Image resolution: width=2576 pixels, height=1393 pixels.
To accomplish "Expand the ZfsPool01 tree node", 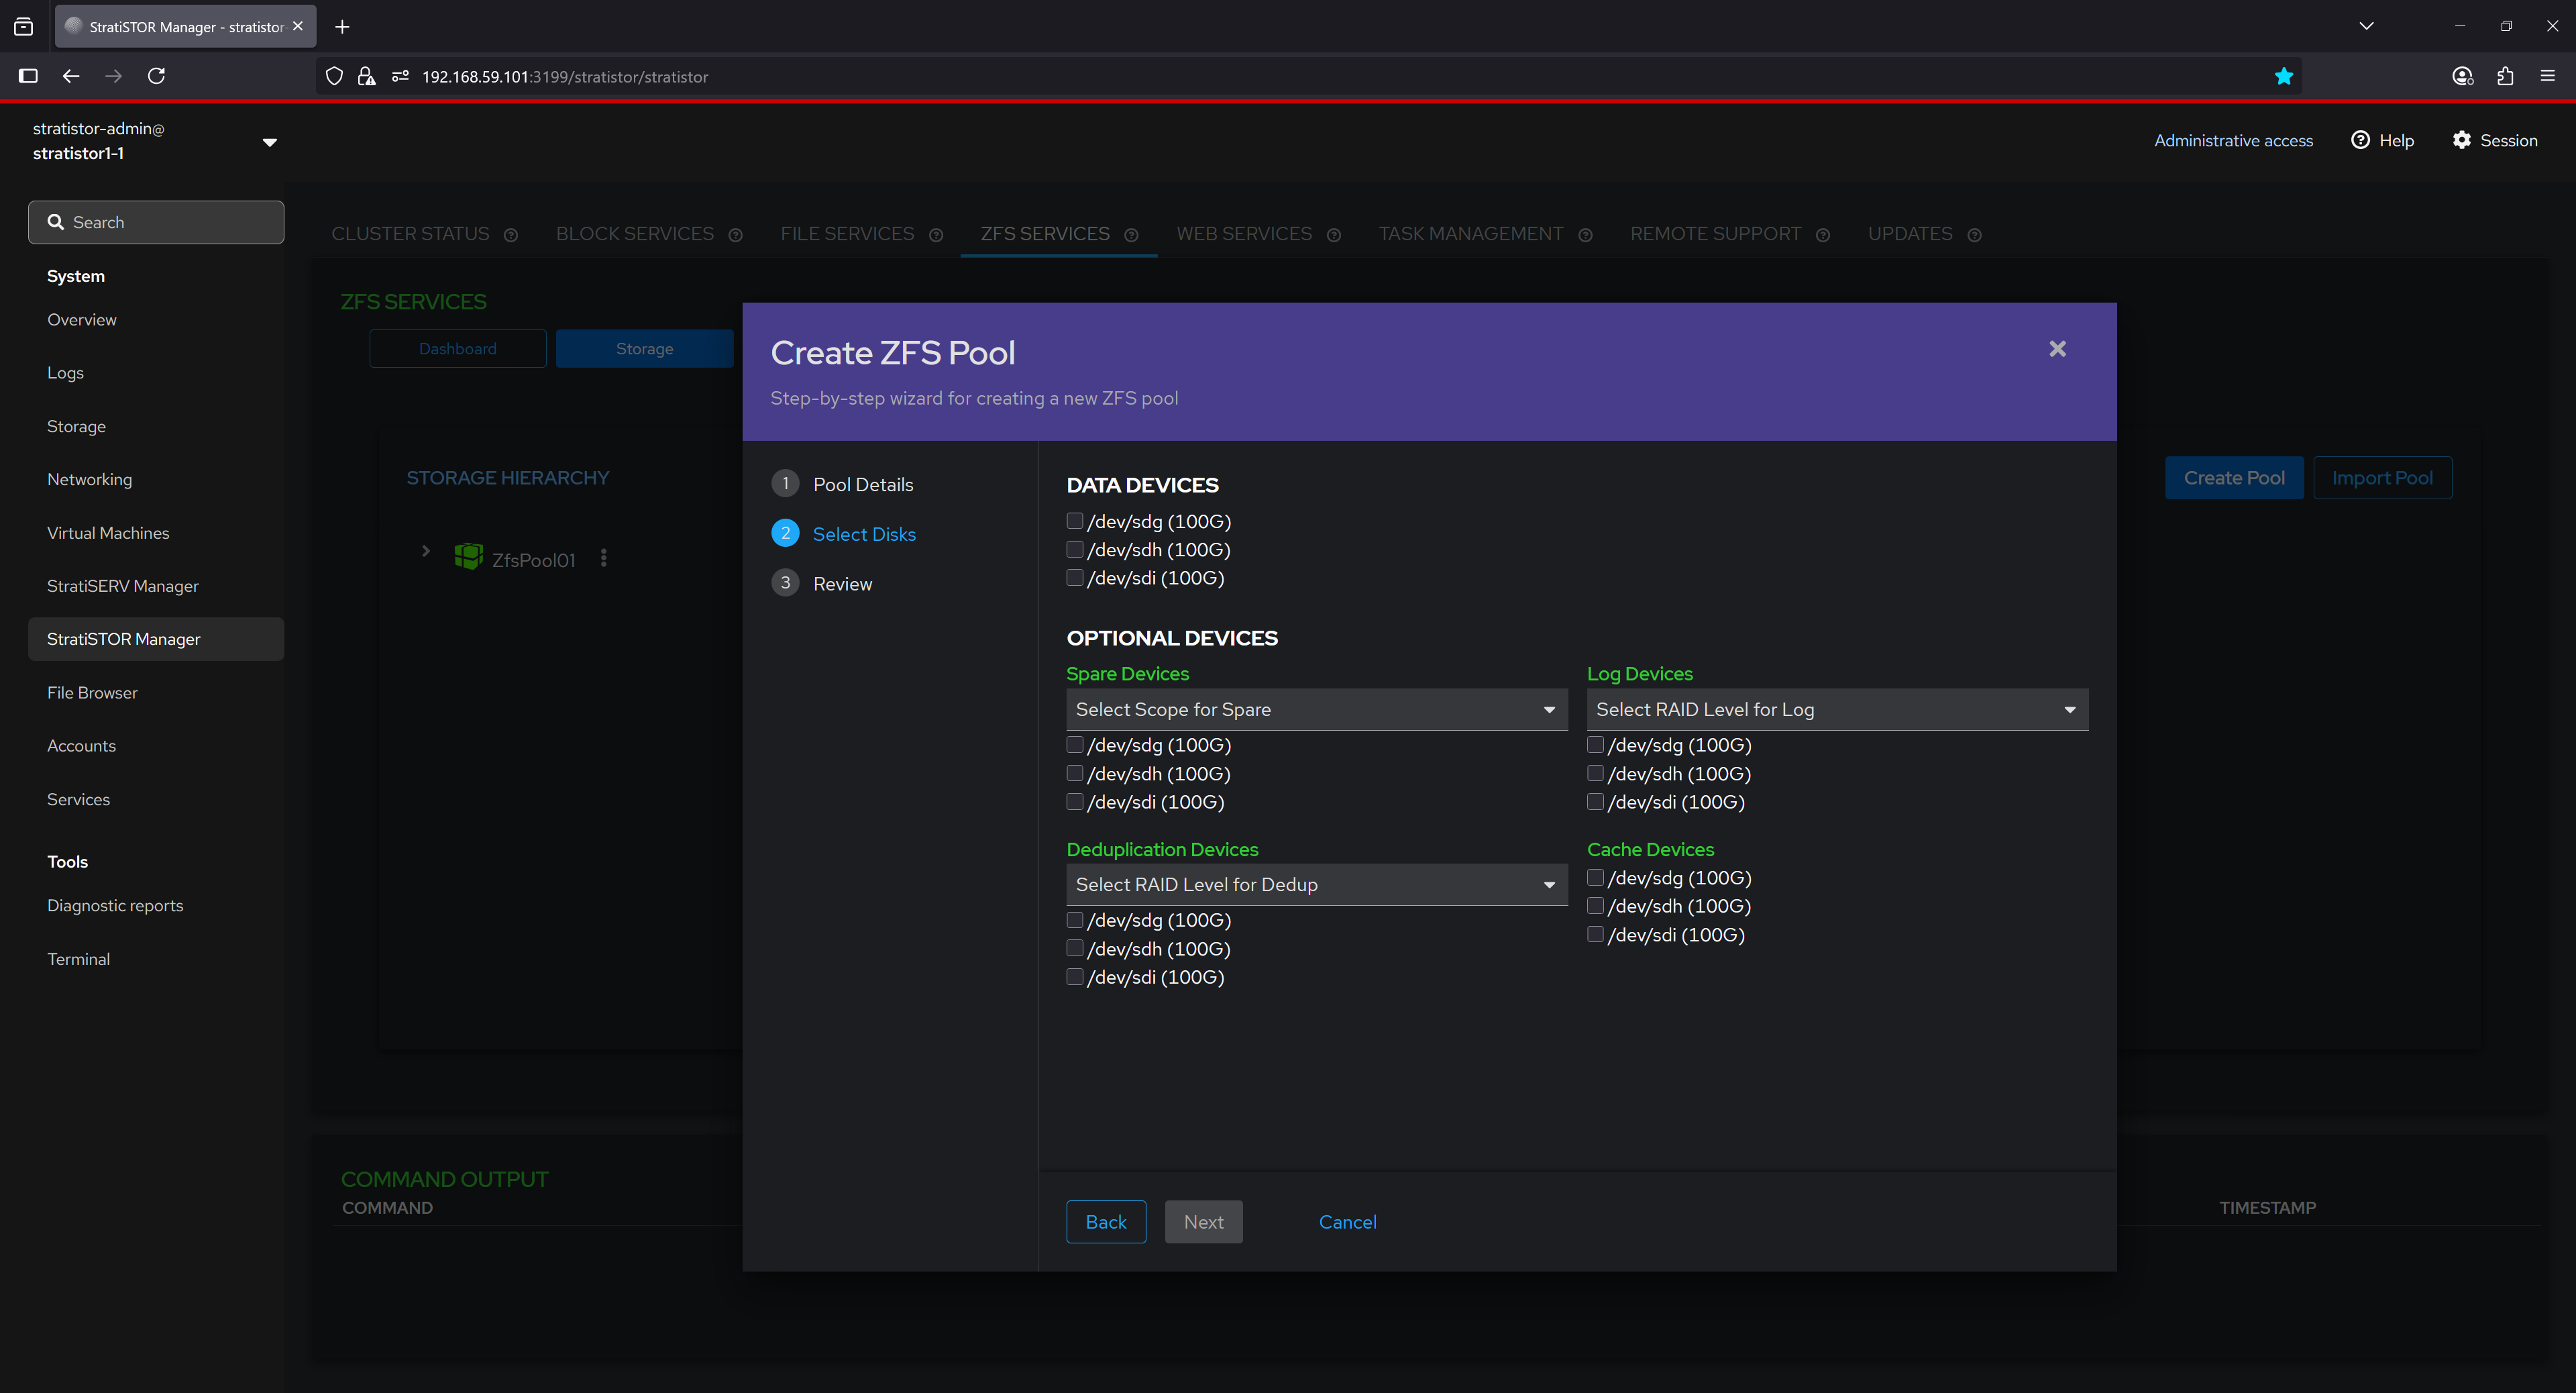I will click(426, 551).
